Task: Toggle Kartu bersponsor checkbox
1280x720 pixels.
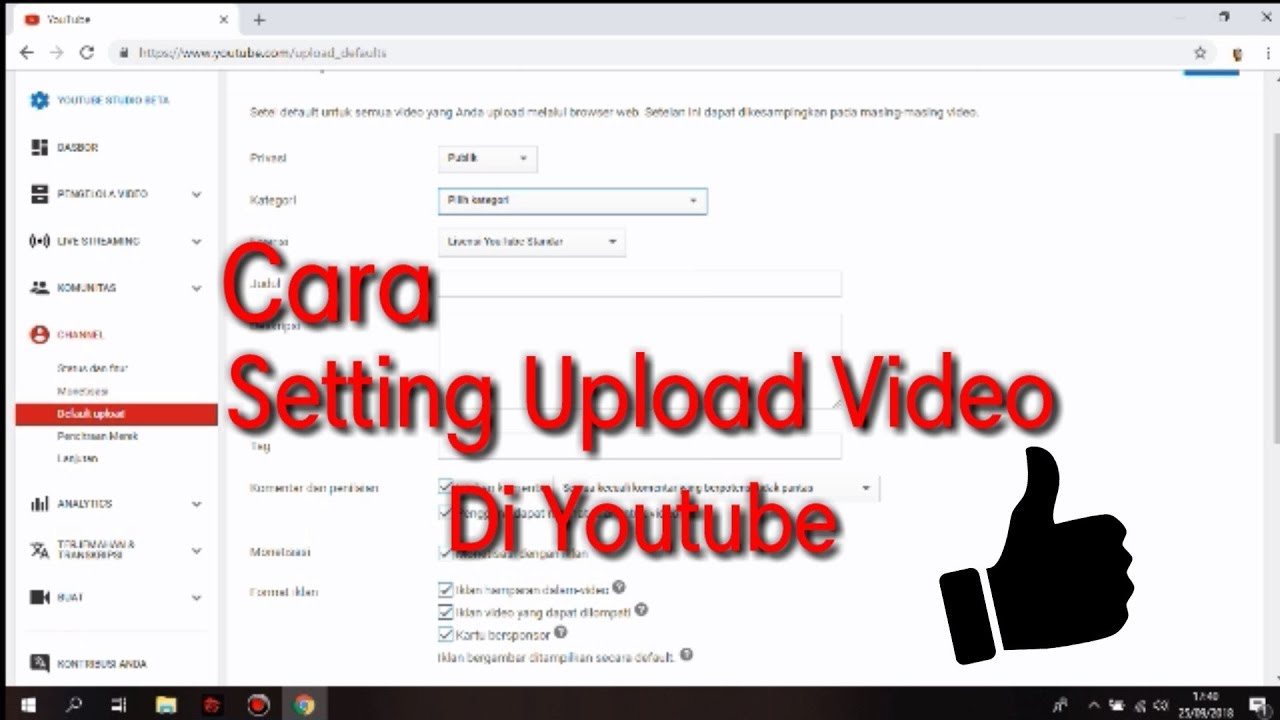Action: click(446, 634)
